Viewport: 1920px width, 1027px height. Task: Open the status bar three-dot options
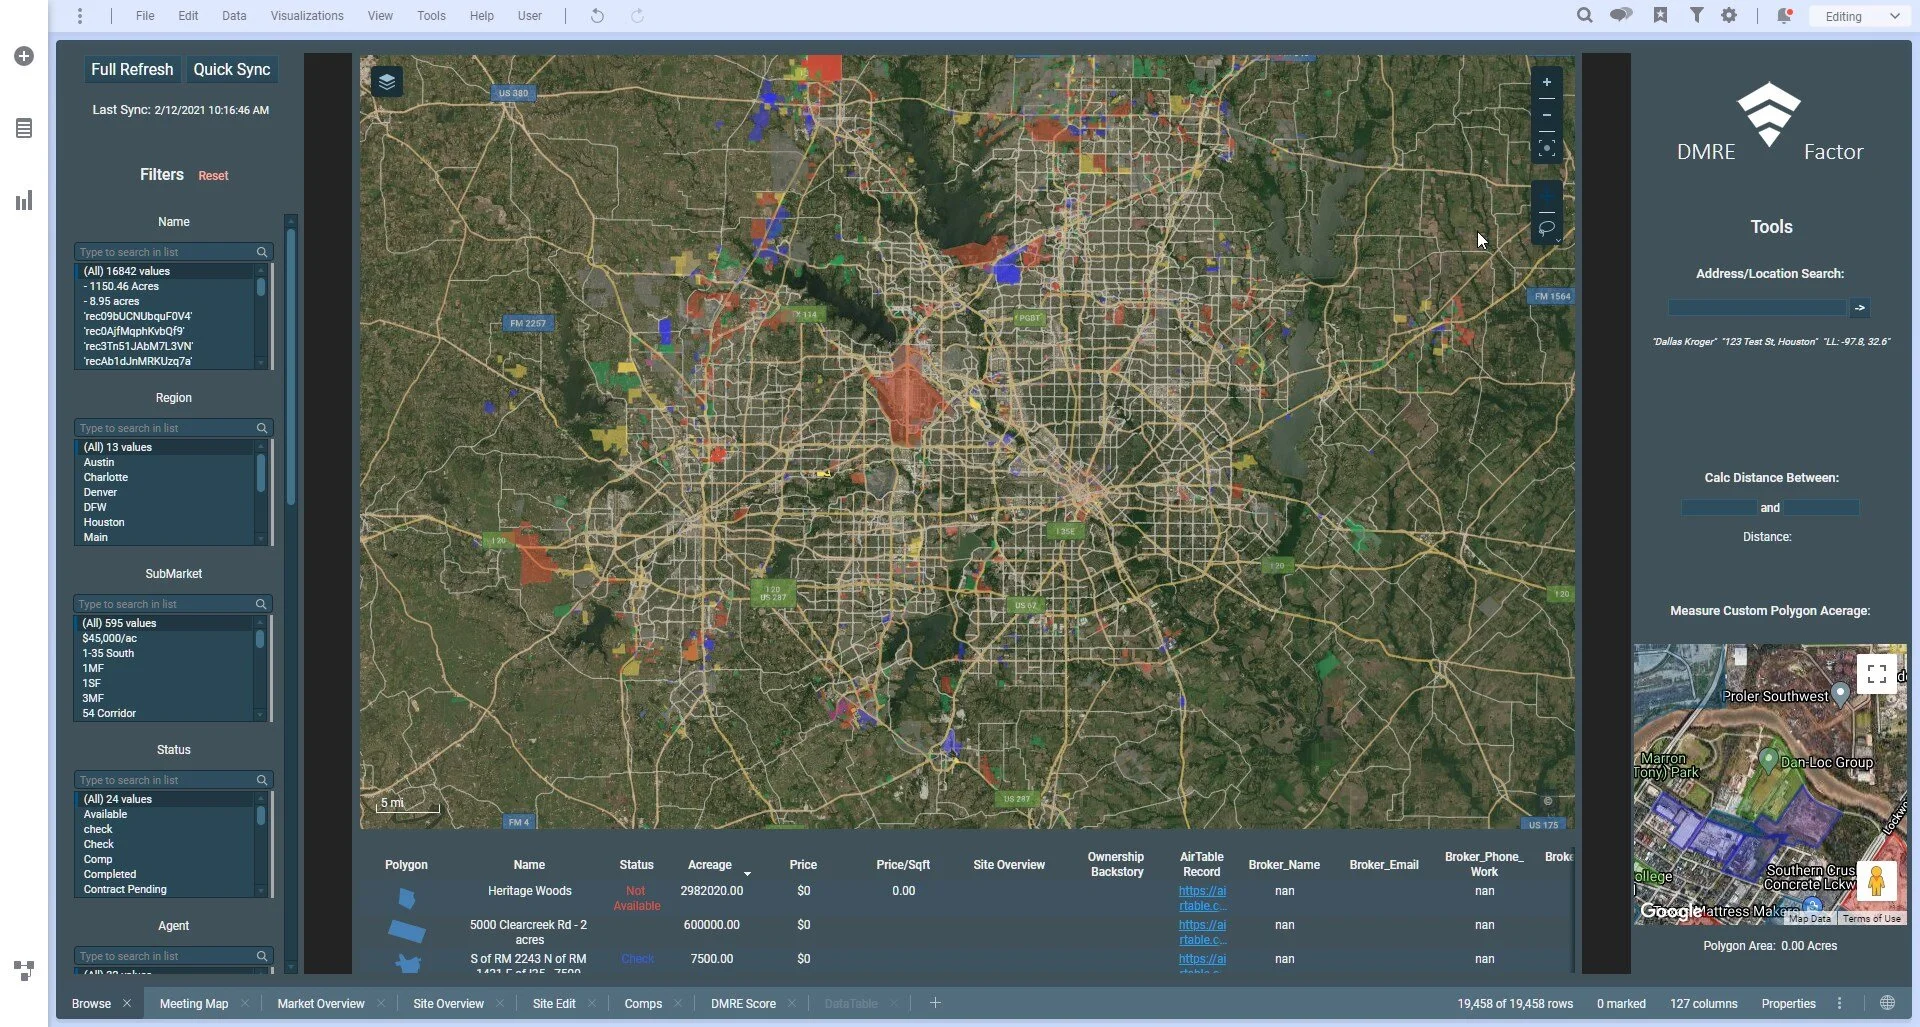1839,1003
